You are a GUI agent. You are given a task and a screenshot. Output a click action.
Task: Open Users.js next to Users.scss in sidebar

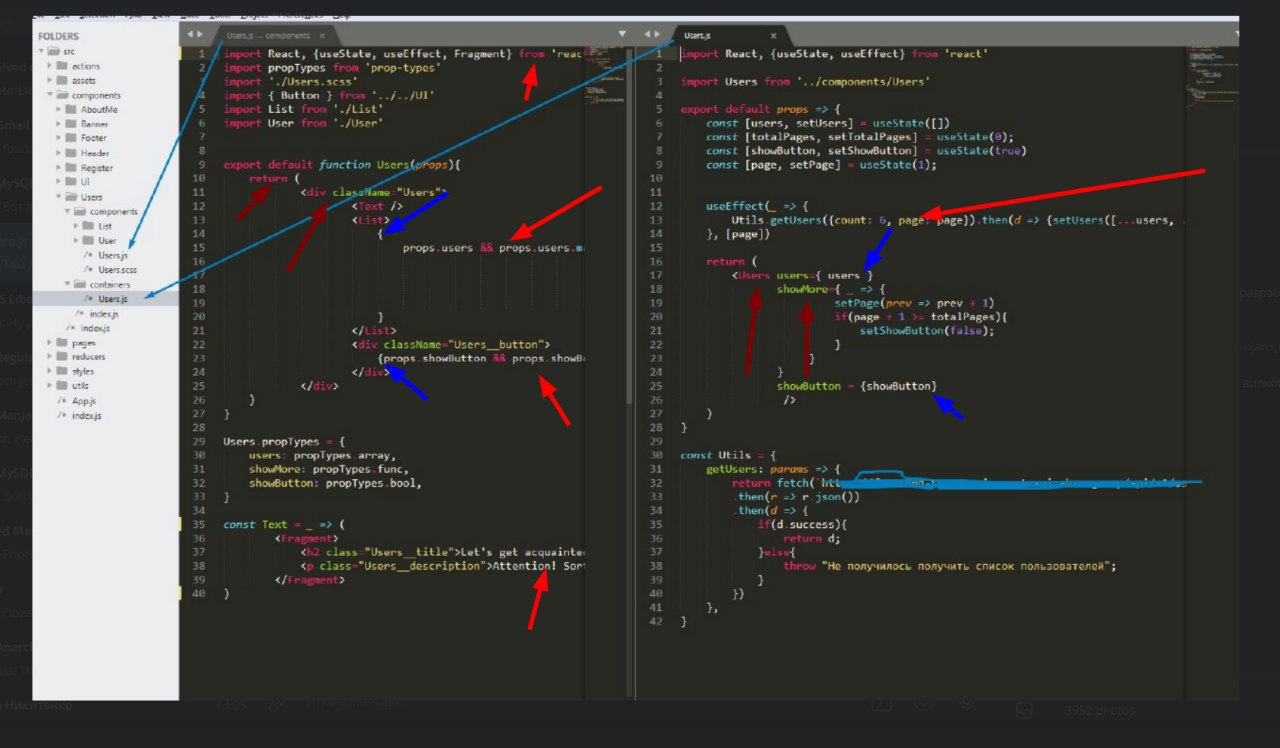click(113, 255)
